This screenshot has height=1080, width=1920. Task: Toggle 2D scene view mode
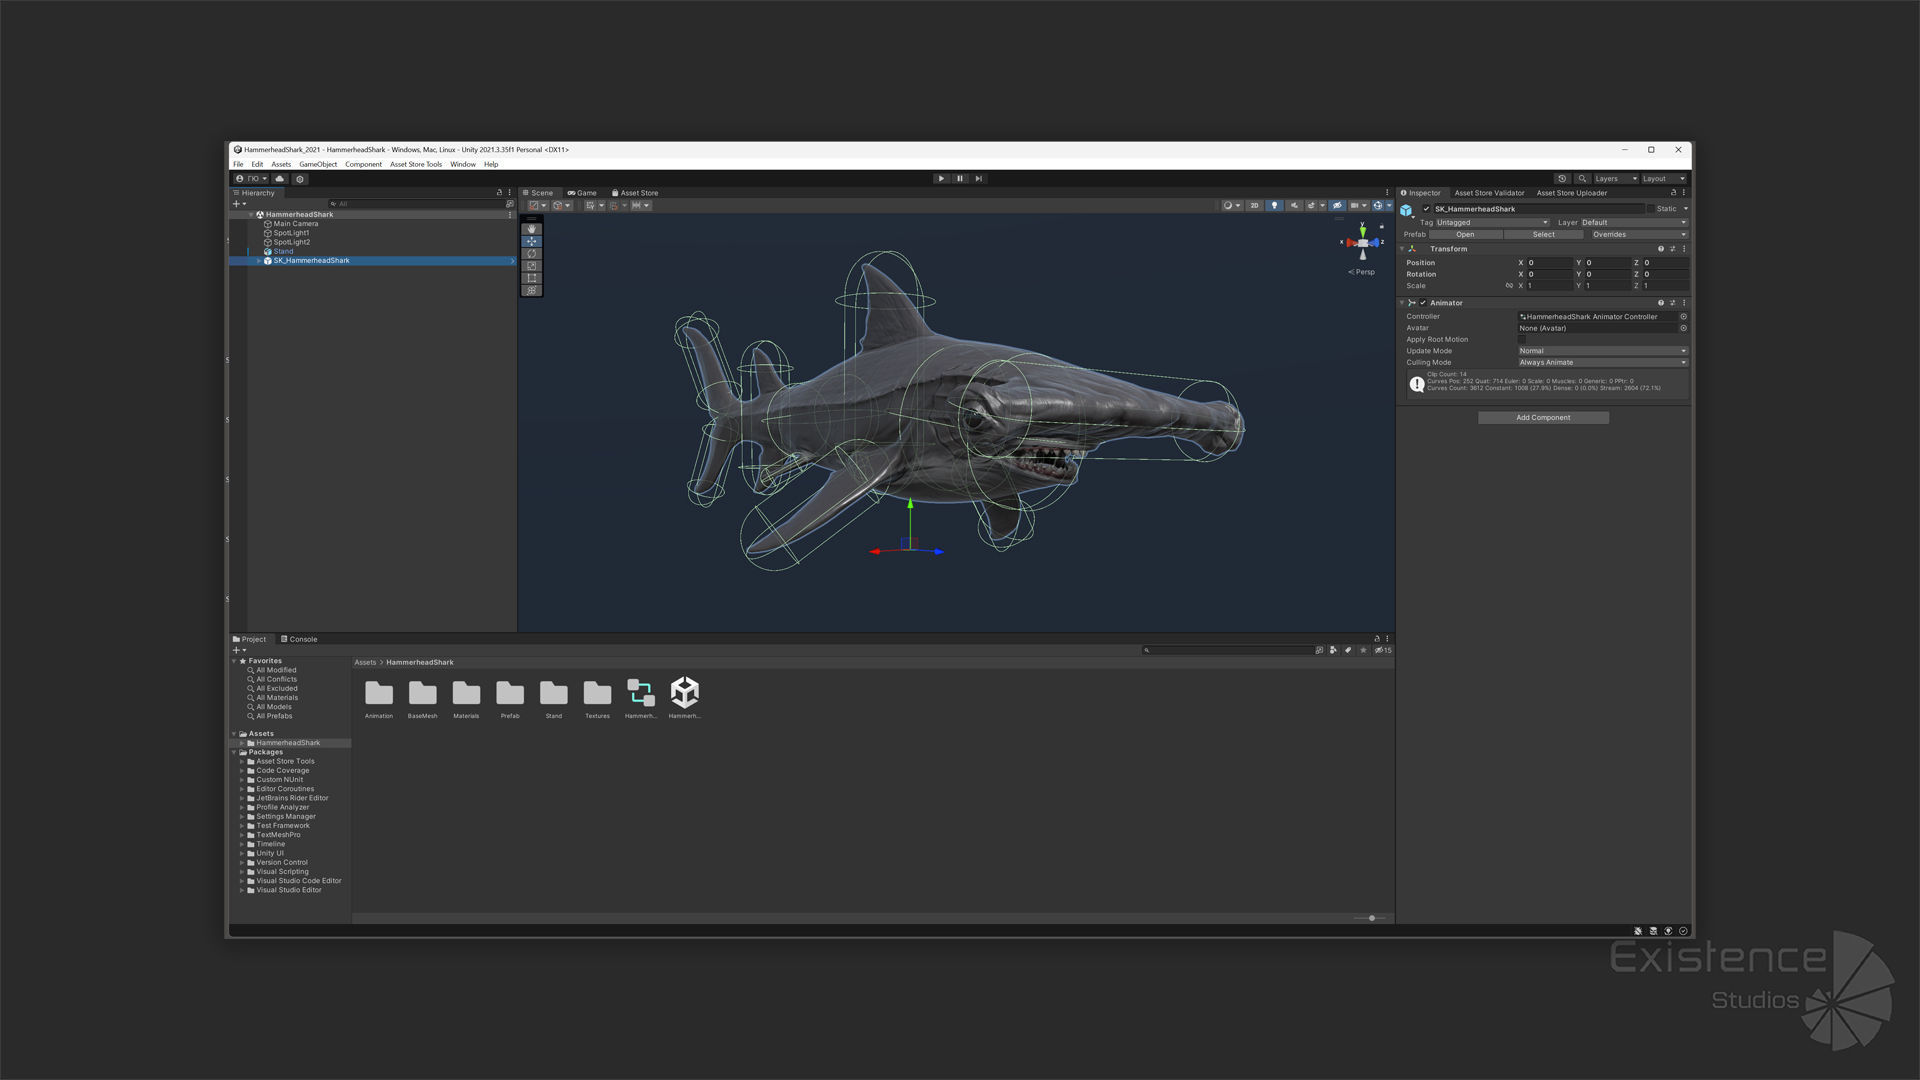tap(1254, 206)
